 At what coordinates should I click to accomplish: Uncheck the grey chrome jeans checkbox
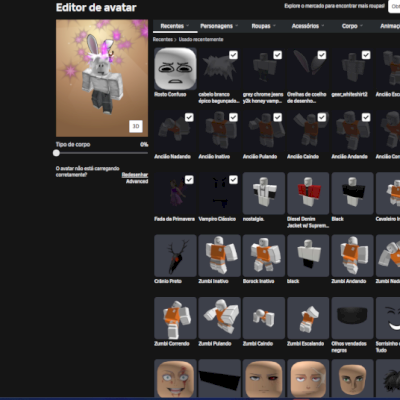[278, 55]
